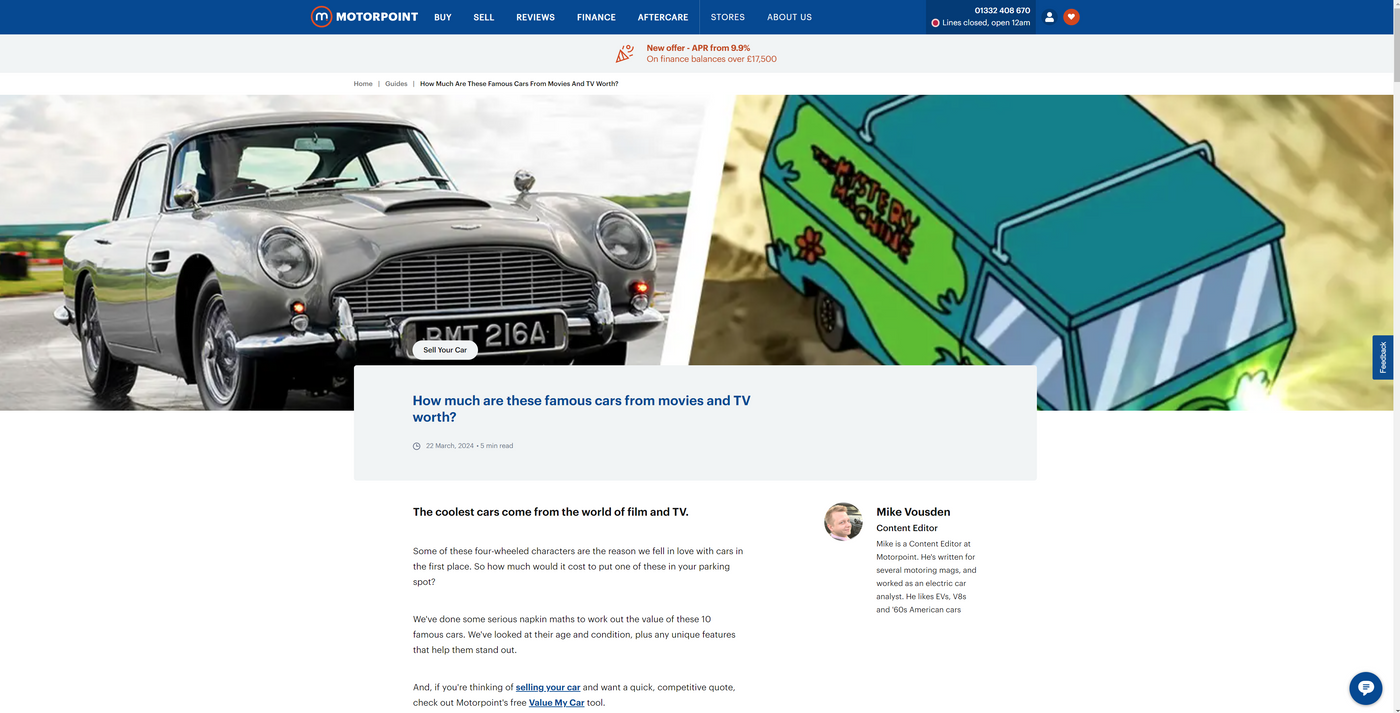Click the Sell Your Car tag button
This screenshot has height=713, width=1400.
pos(445,350)
